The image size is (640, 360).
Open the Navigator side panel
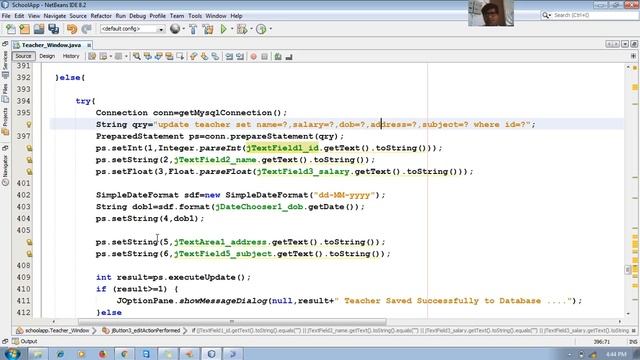(5, 171)
